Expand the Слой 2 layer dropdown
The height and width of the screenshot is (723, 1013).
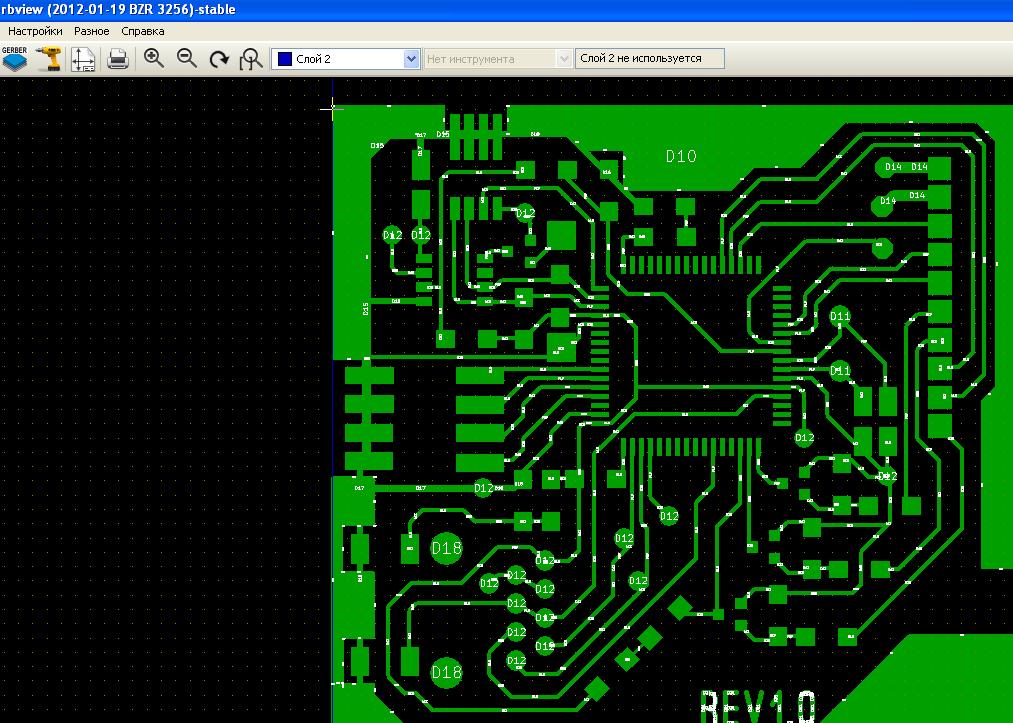tap(411, 59)
